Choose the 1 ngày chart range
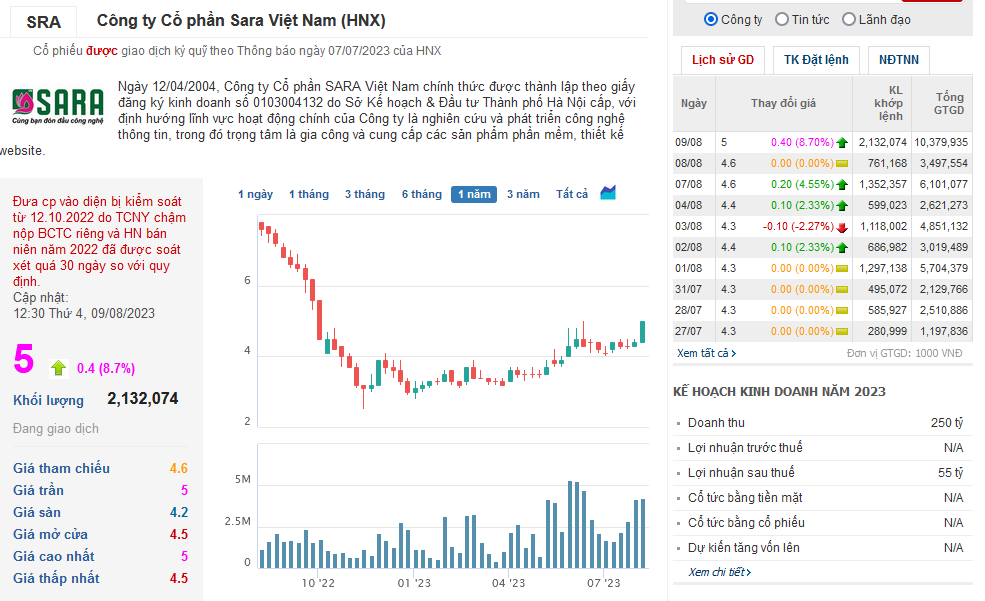 (255, 194)
